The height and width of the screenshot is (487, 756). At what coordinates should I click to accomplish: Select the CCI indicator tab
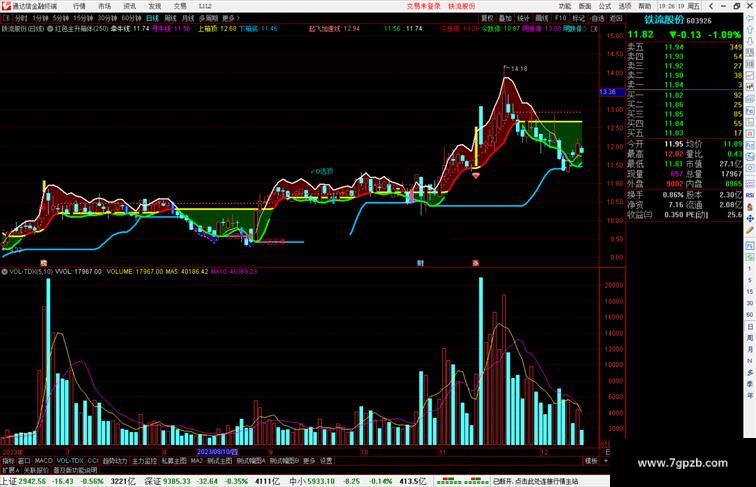coord(93,461)
